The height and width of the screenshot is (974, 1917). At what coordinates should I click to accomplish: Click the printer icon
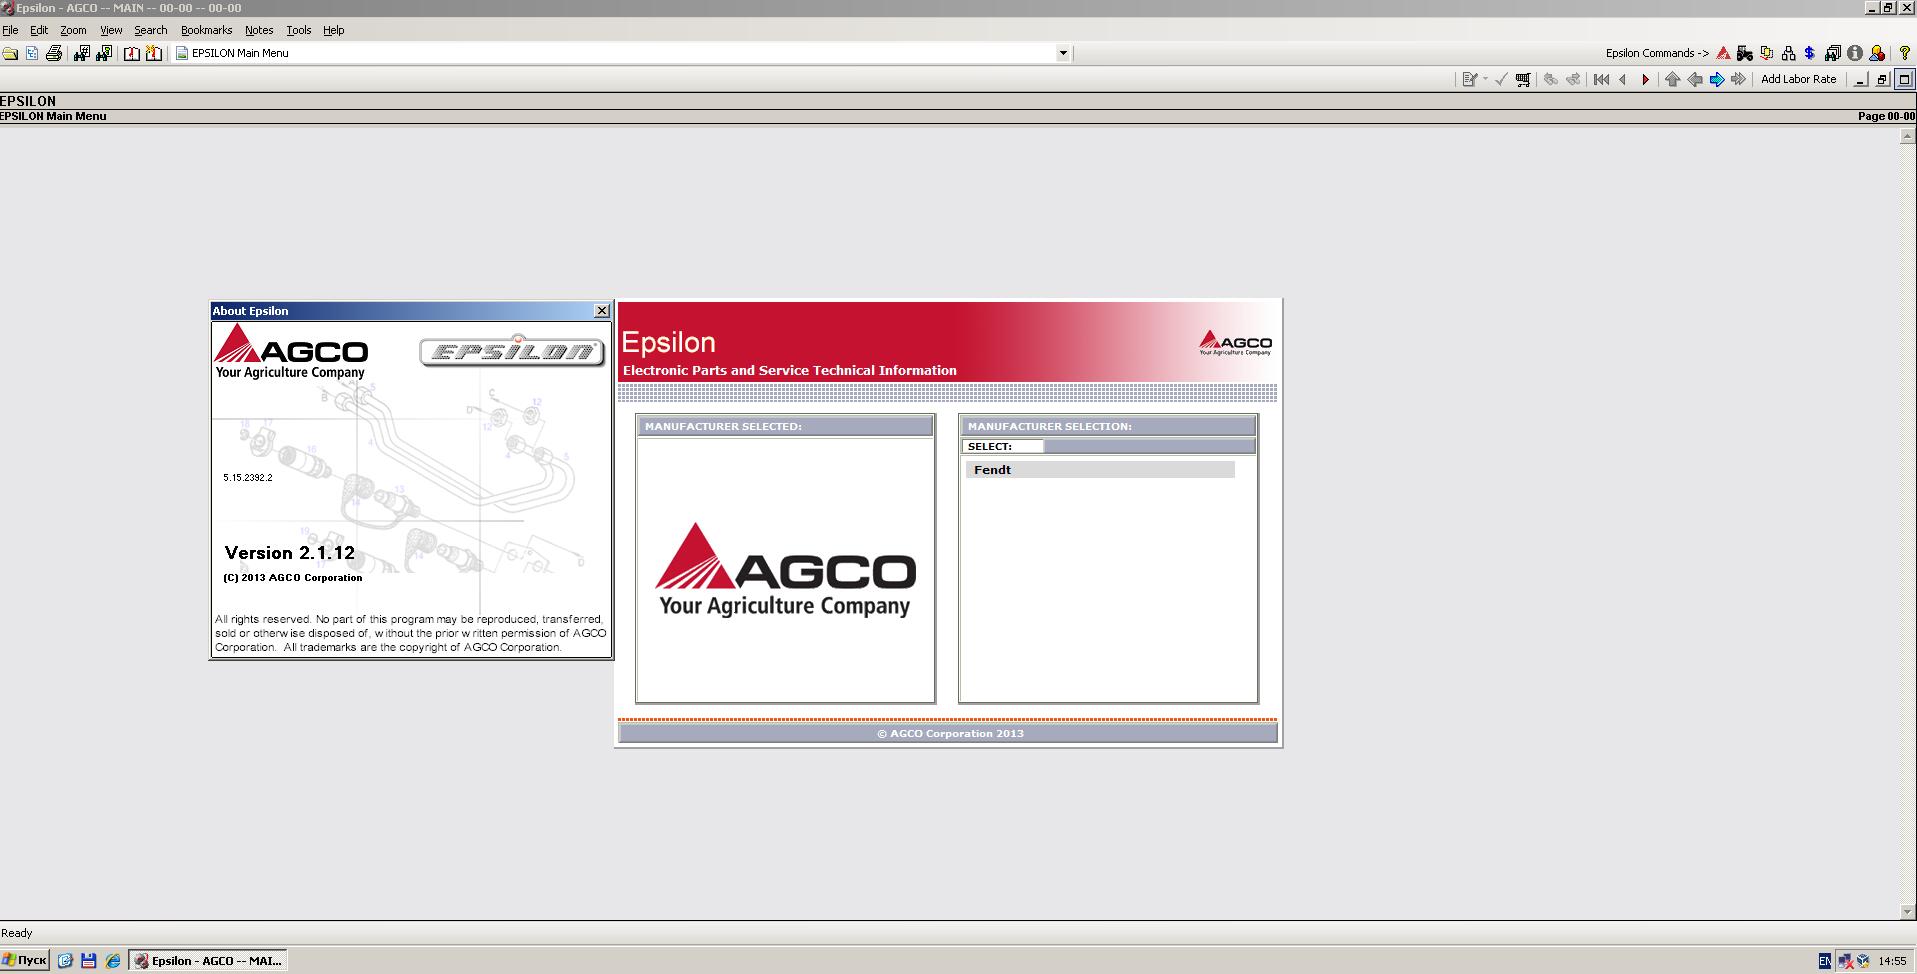click(54, 53)
